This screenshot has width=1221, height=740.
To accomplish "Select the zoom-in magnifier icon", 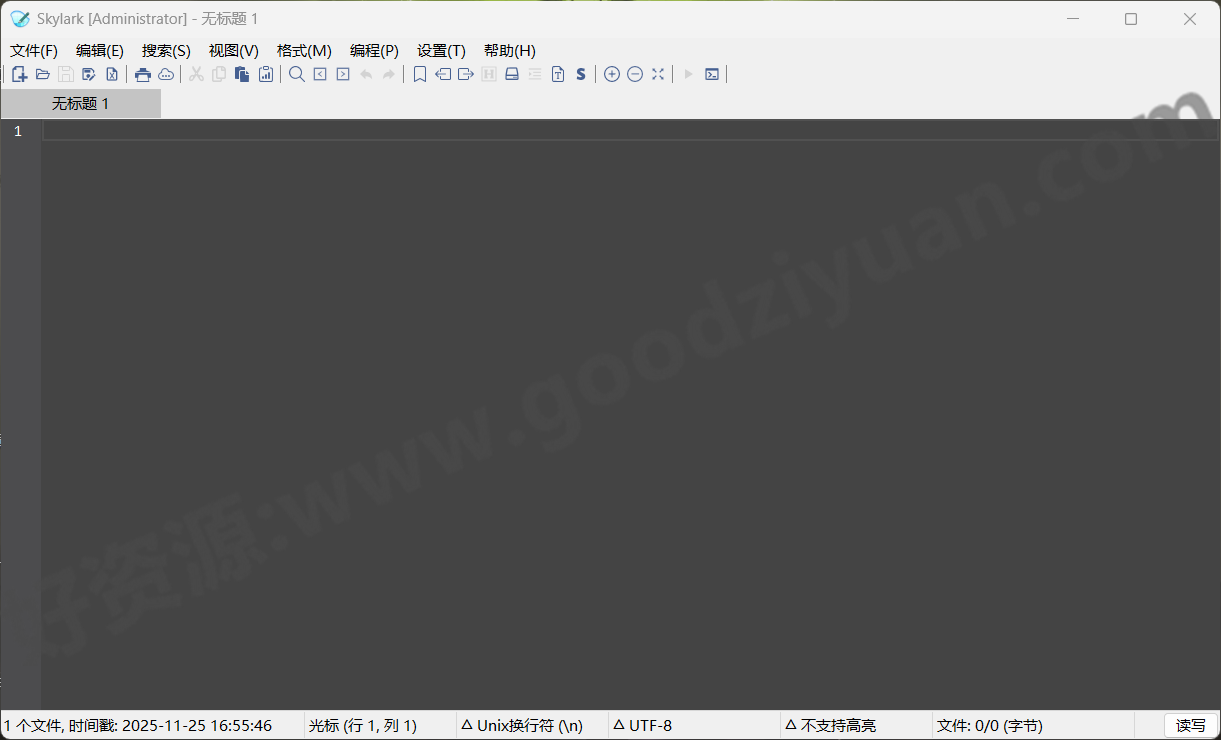I will coord(611,74).
